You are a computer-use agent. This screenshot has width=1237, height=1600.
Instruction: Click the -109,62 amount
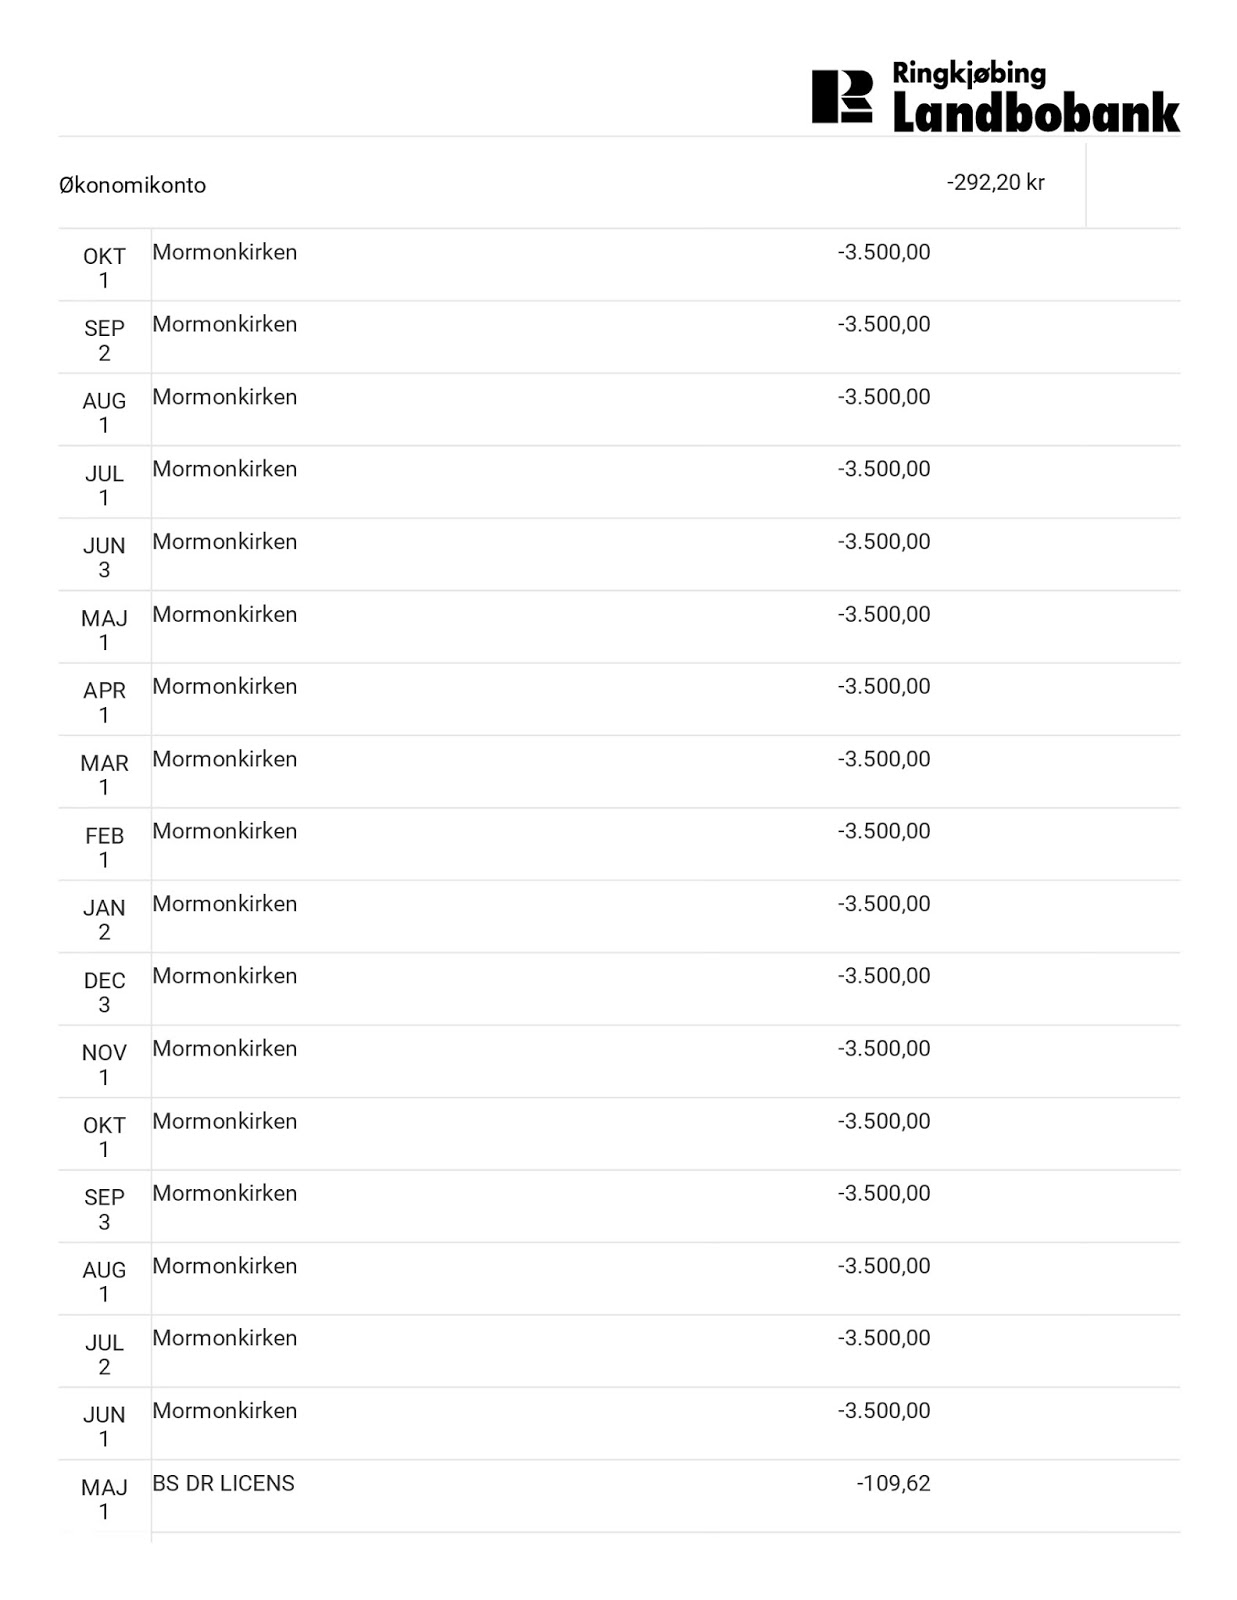coord(893,1483)
